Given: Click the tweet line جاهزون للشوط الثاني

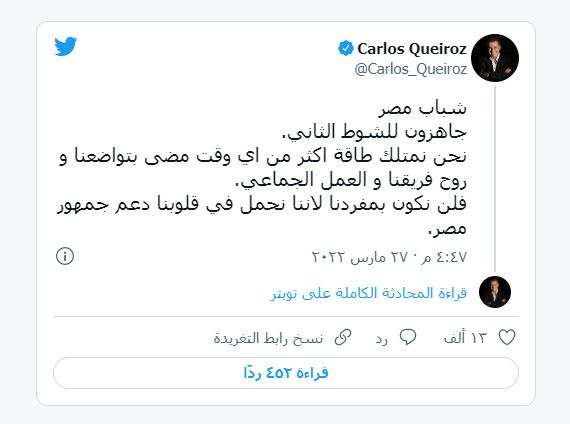Looking at the screenshot, I should (x=374, y=131).
